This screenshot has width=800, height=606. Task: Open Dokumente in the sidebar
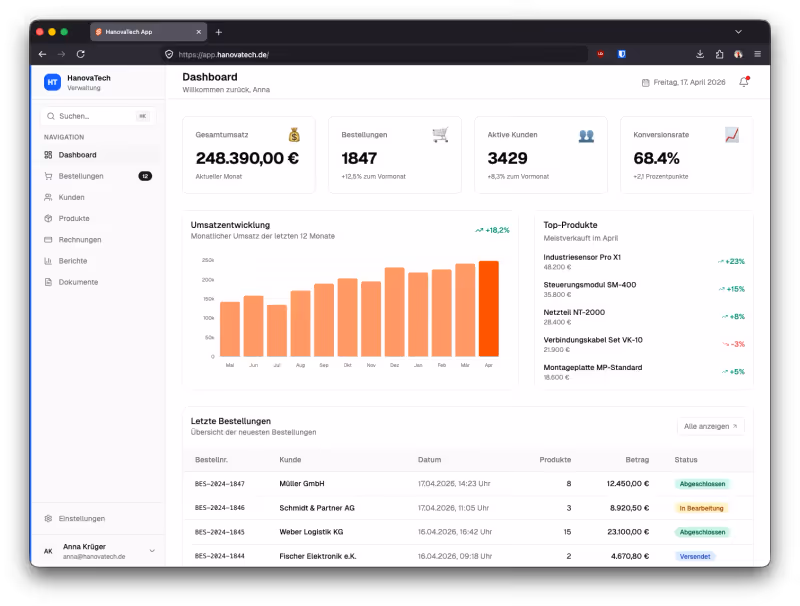[x=99, y=282]
